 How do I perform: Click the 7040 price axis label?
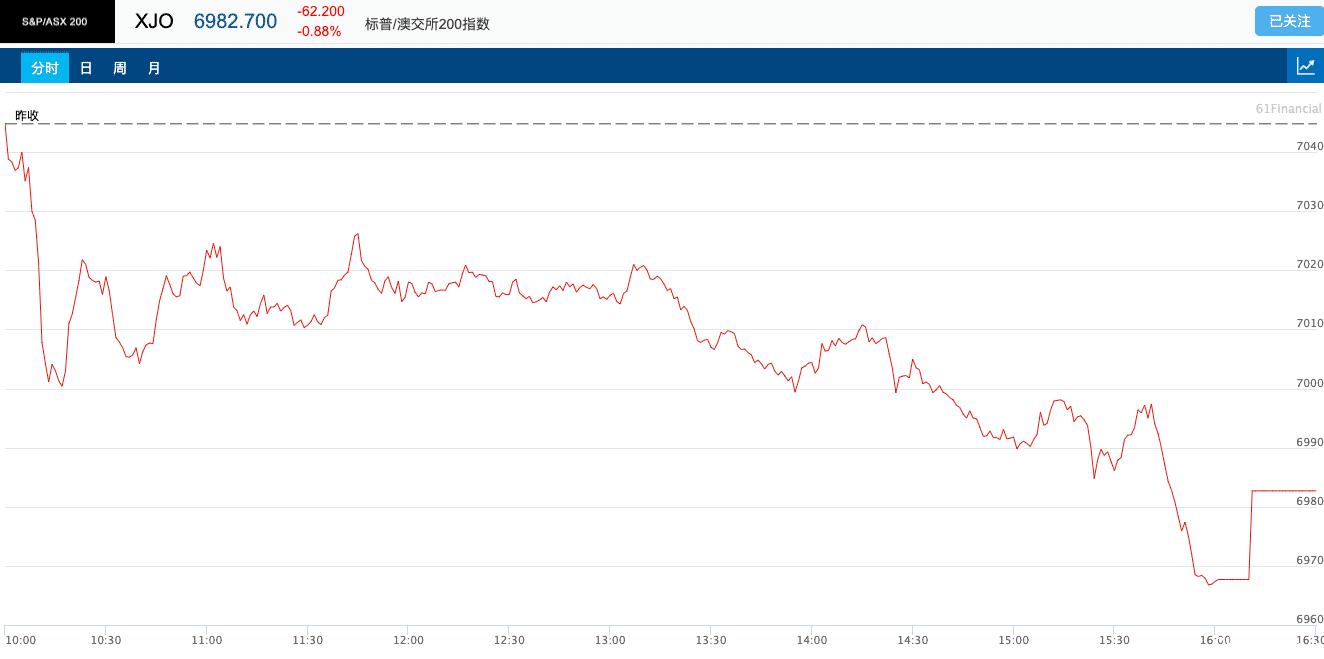[1309, 146]
